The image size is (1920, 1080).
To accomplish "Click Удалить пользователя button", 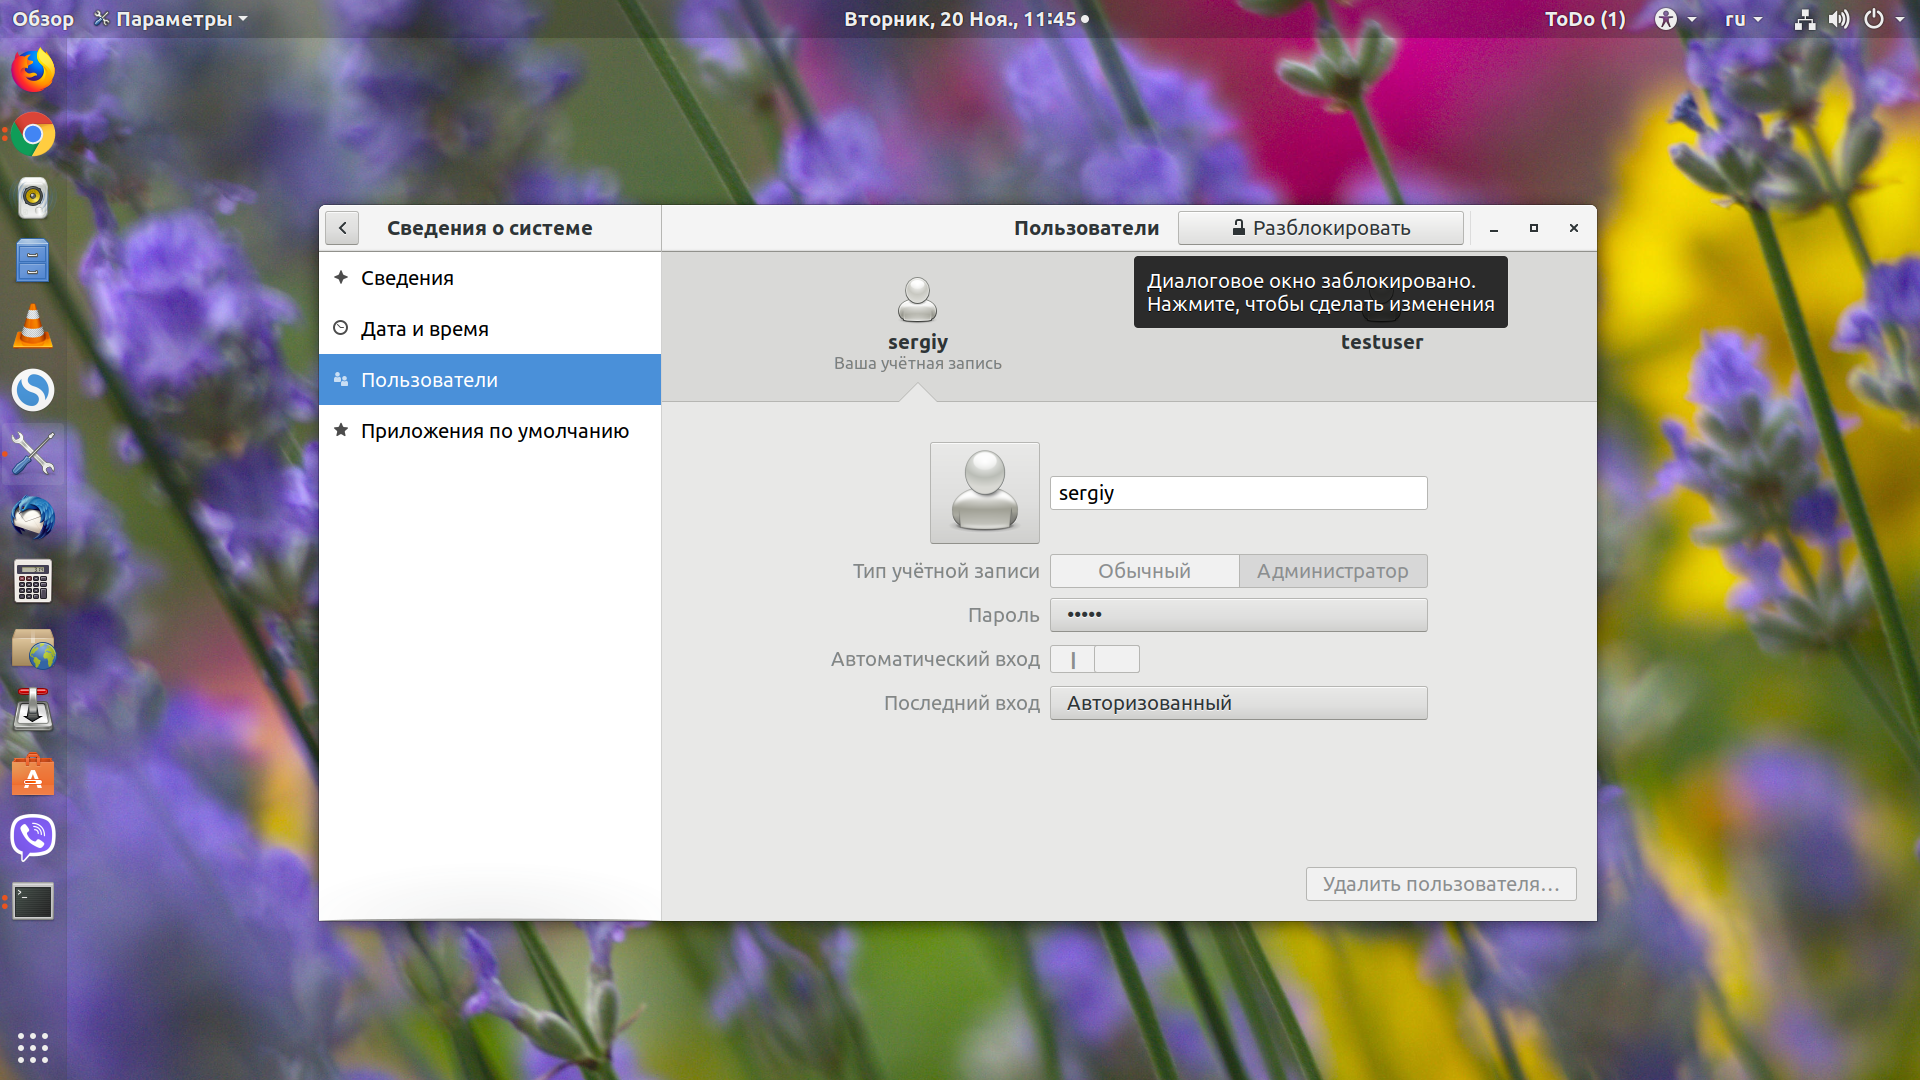I will [x=1441, y=884].
